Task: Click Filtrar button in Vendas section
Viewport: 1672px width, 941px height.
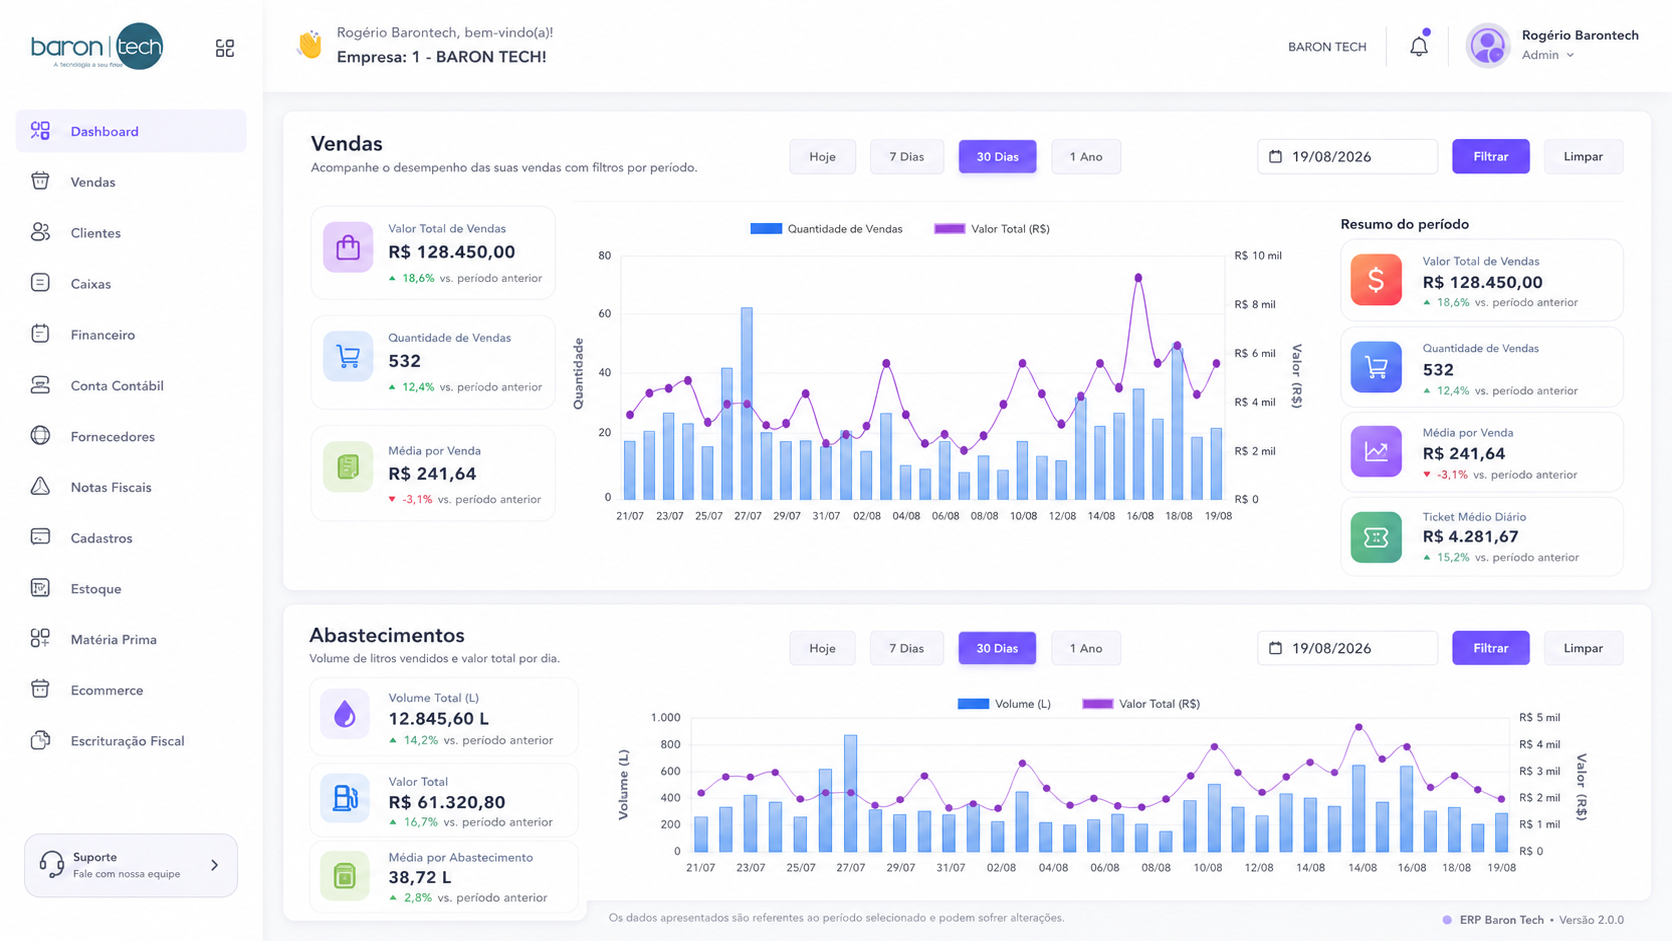Action: [1490, 156]
